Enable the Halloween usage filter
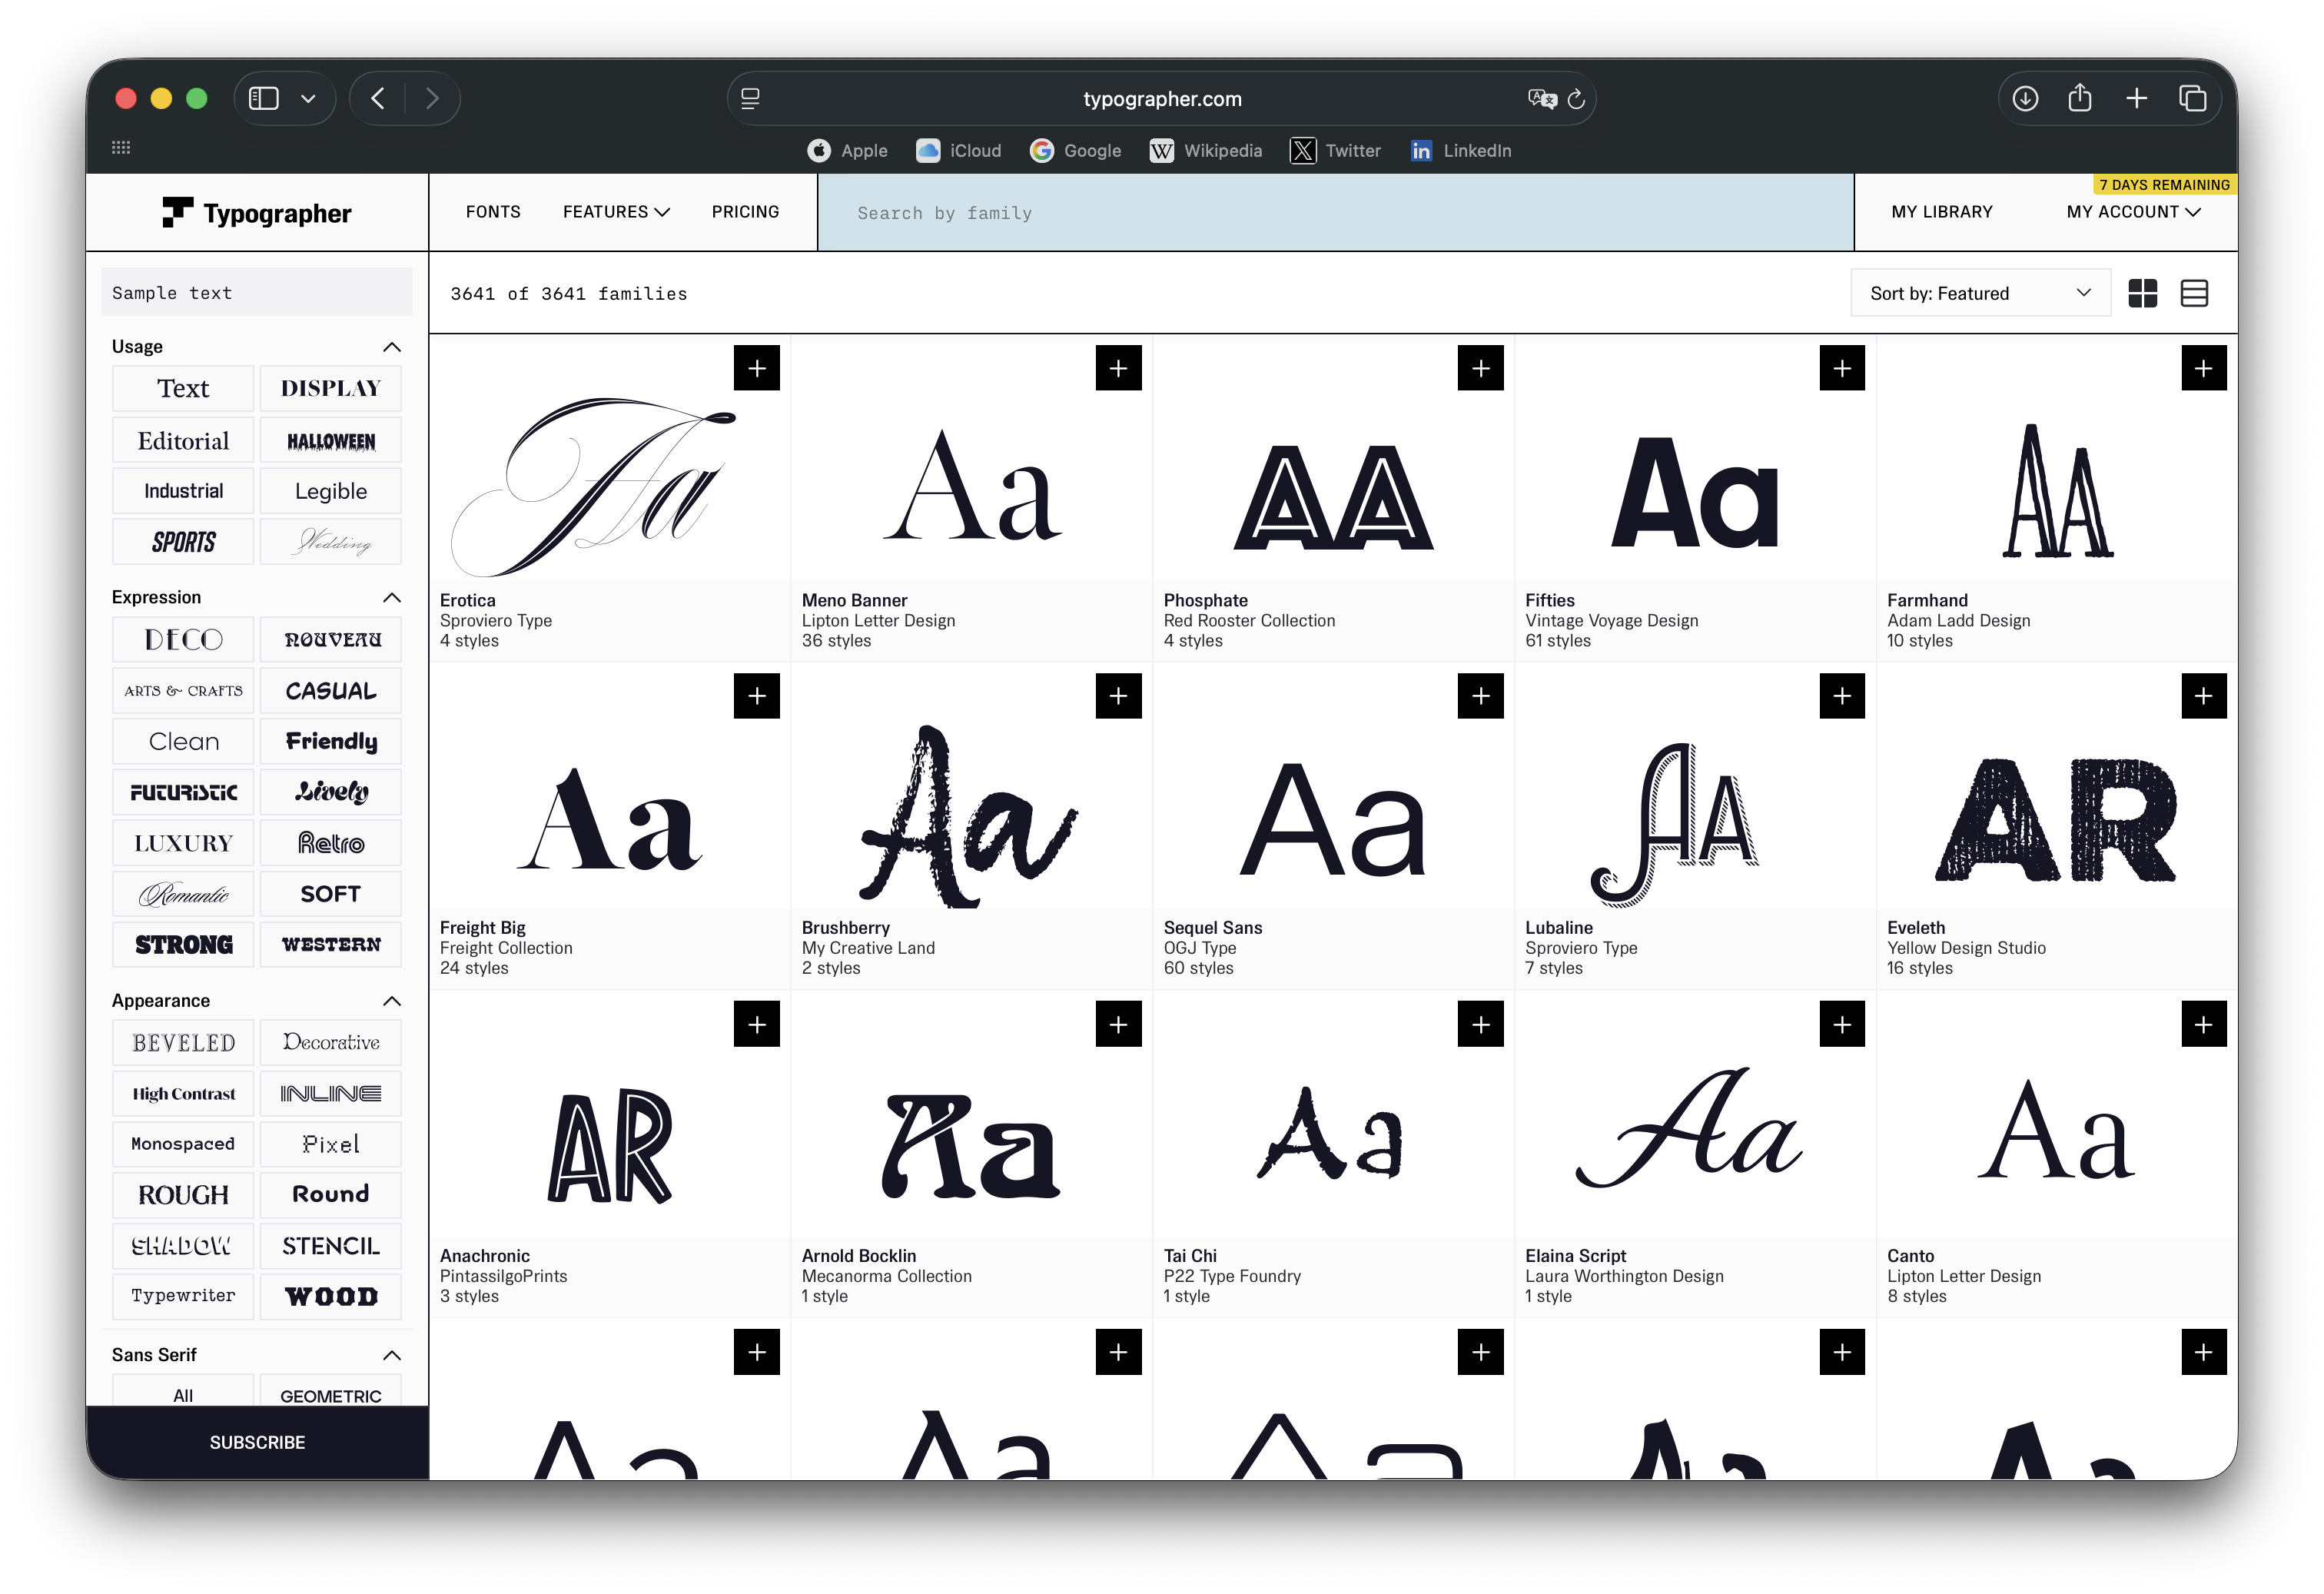Screen dimensions: 2324x1594 331,440
